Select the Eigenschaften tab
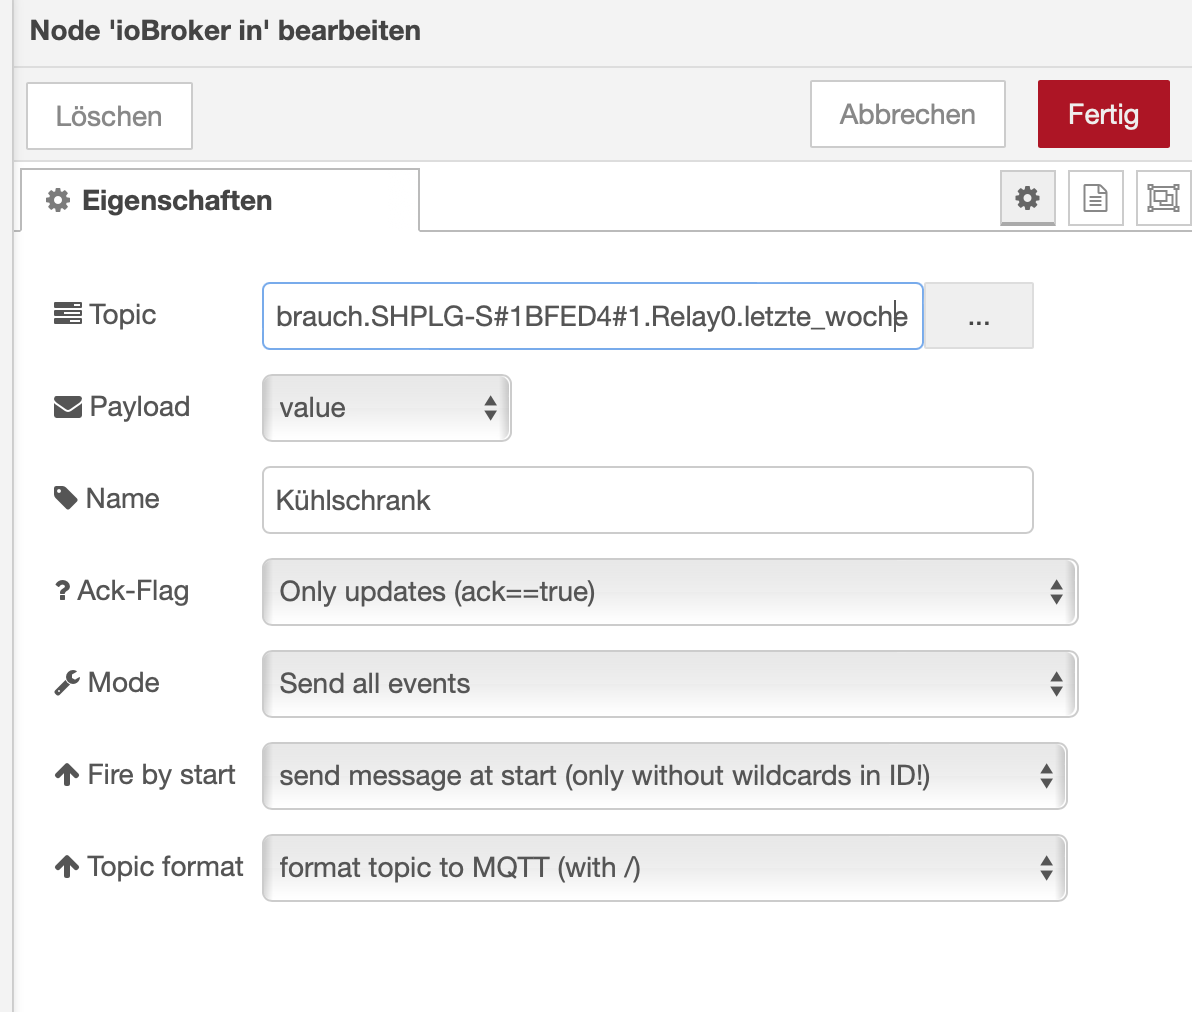The image size is (1192, 1012). pyautogui.click(x=218, y=200)
